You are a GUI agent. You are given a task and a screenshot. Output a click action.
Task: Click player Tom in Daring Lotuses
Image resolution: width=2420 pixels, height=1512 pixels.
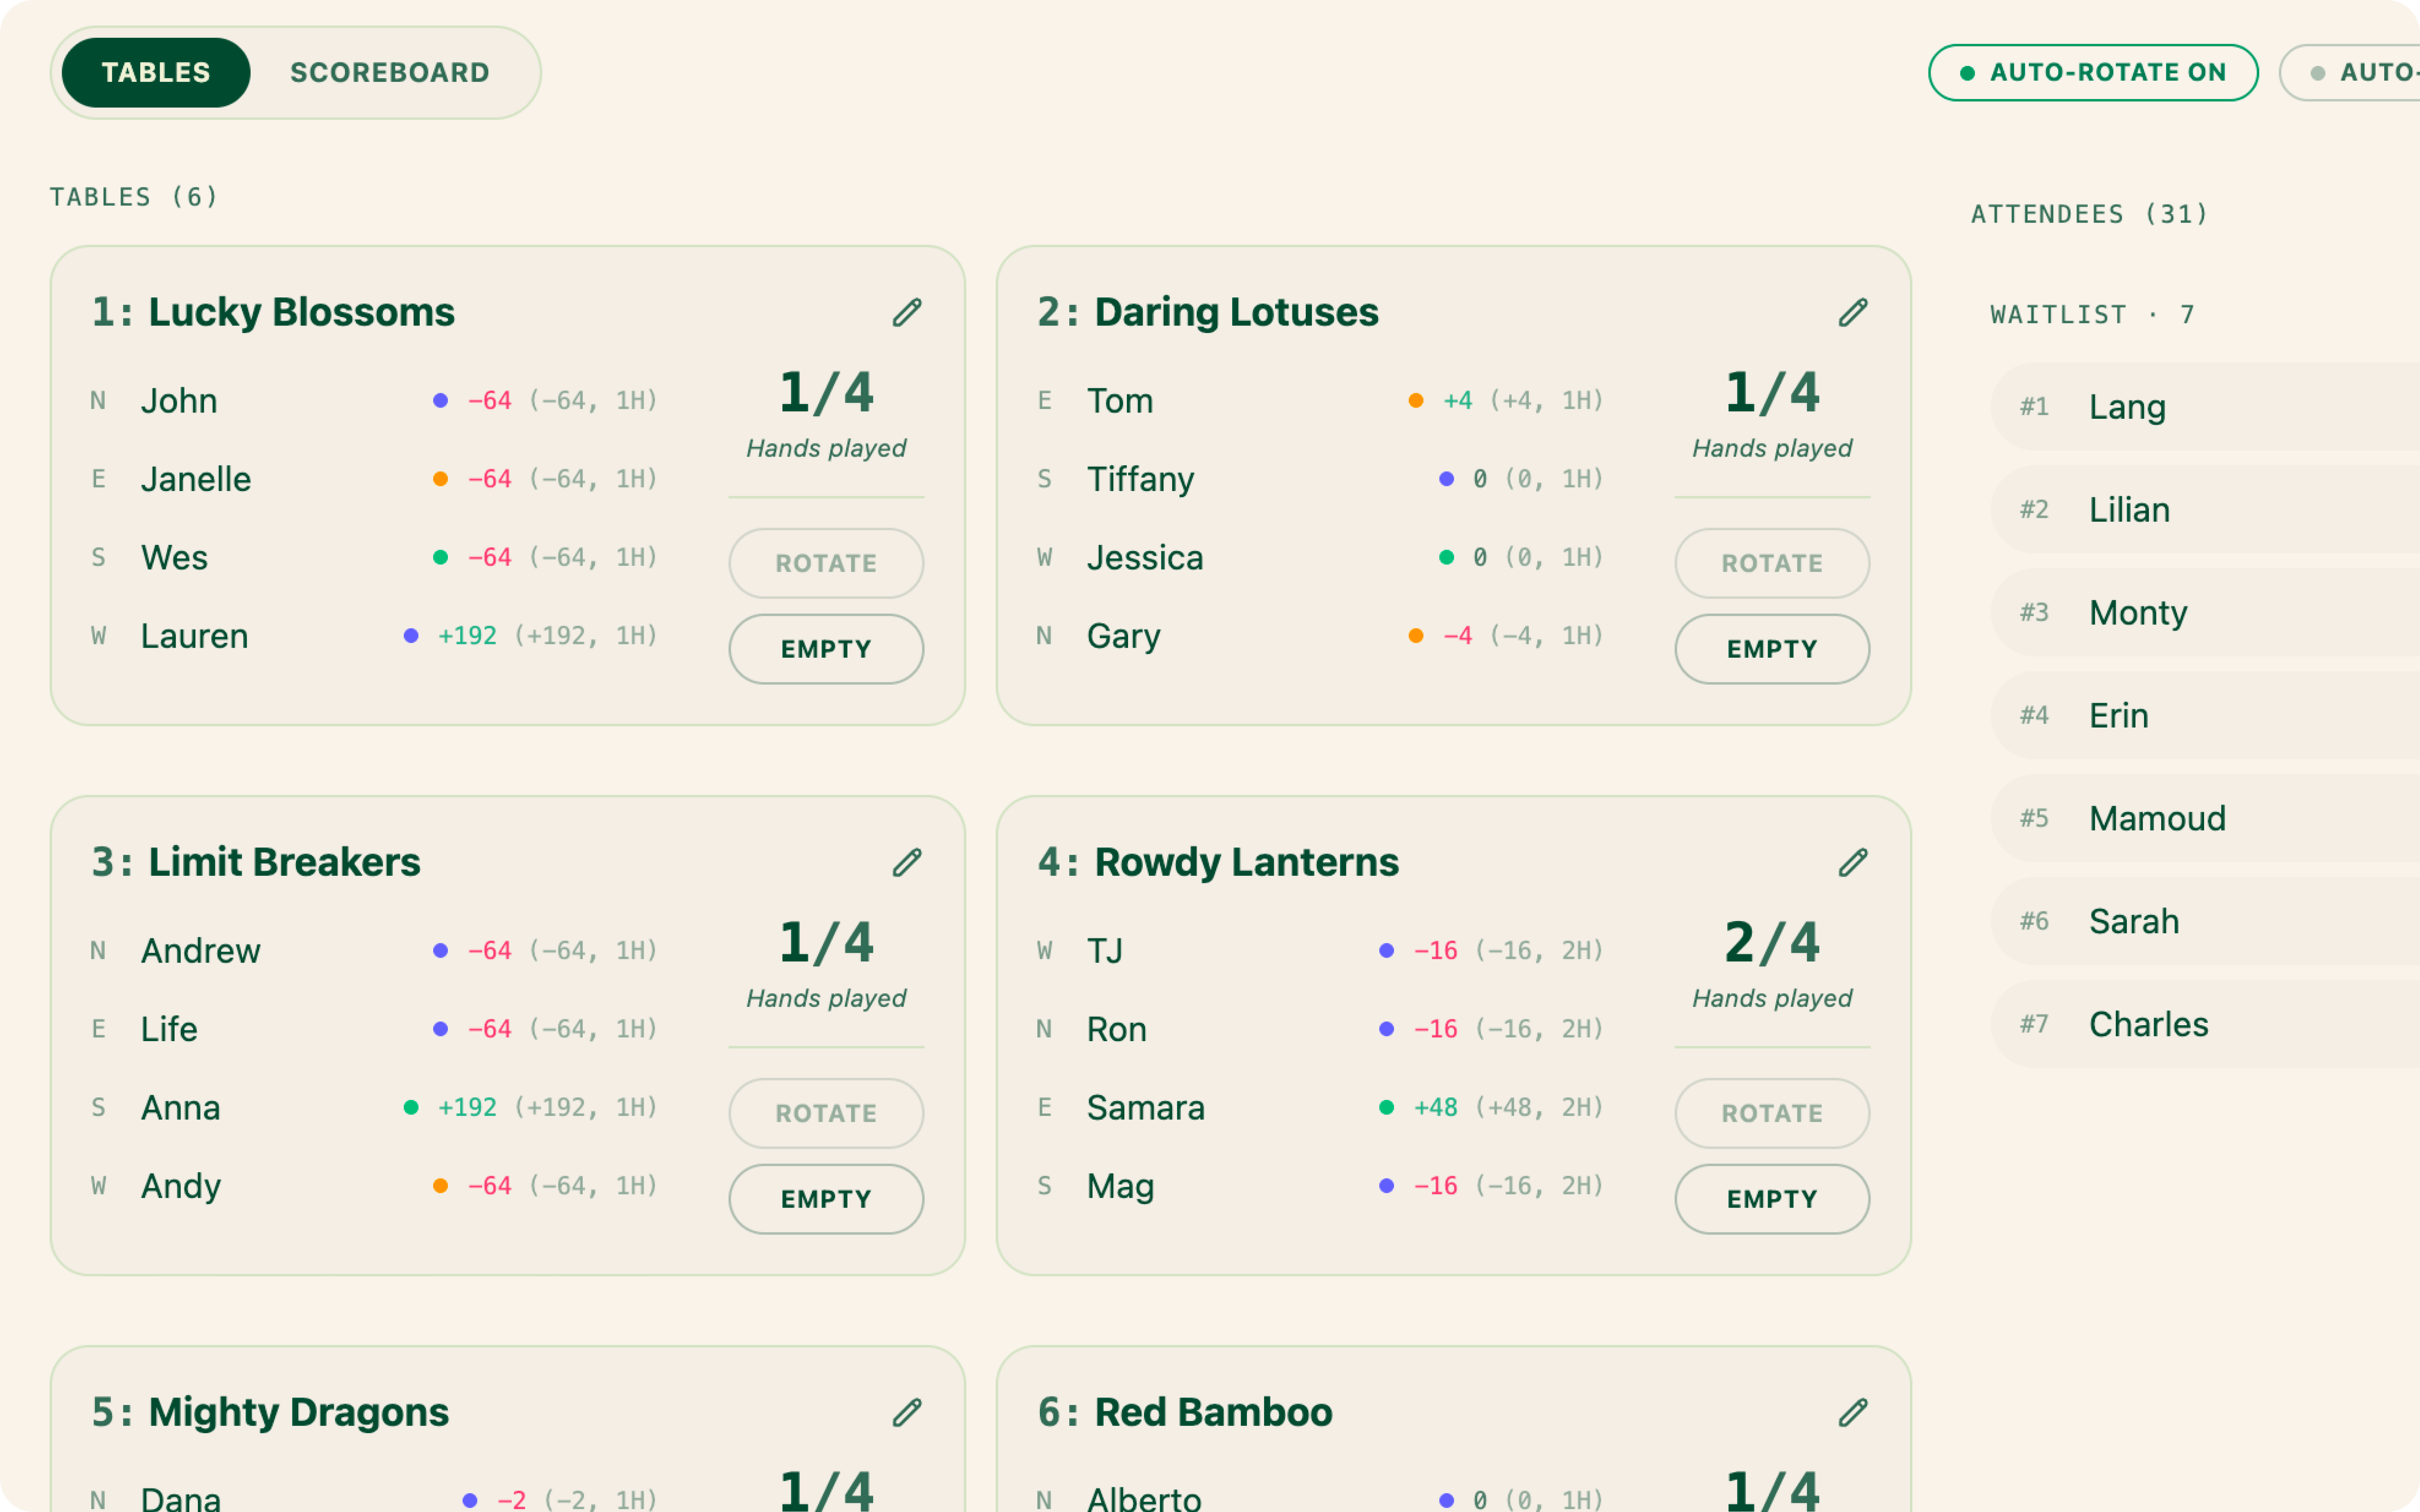click(1120, 401)
